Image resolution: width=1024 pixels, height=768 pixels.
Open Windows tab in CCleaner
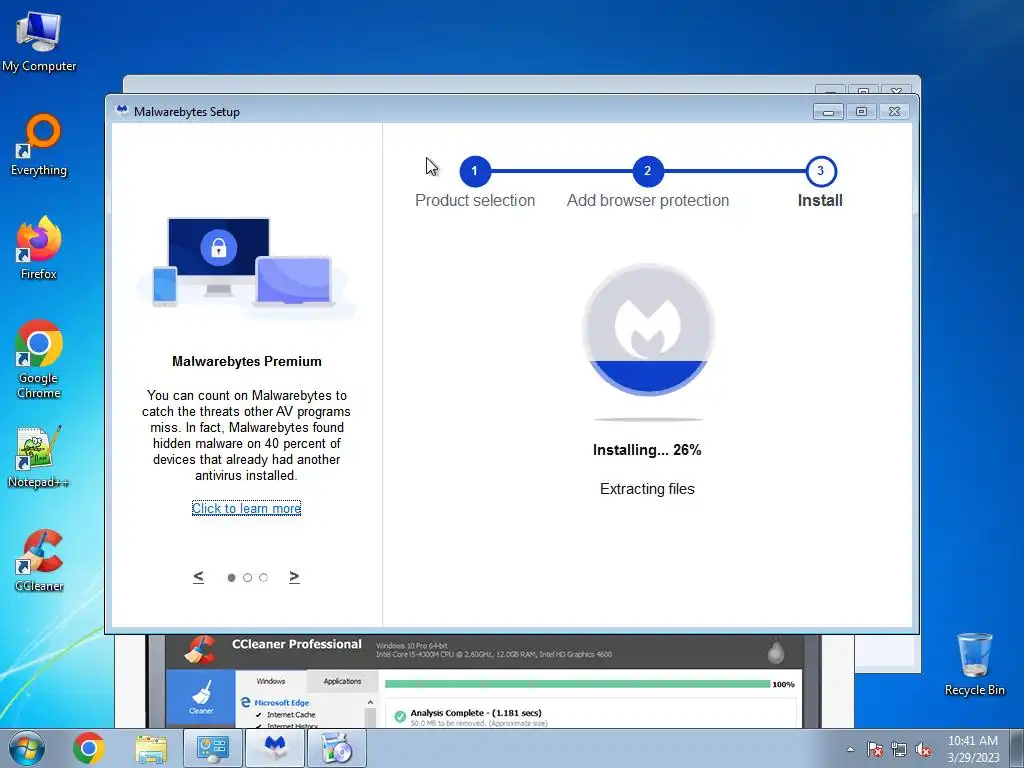270,681
